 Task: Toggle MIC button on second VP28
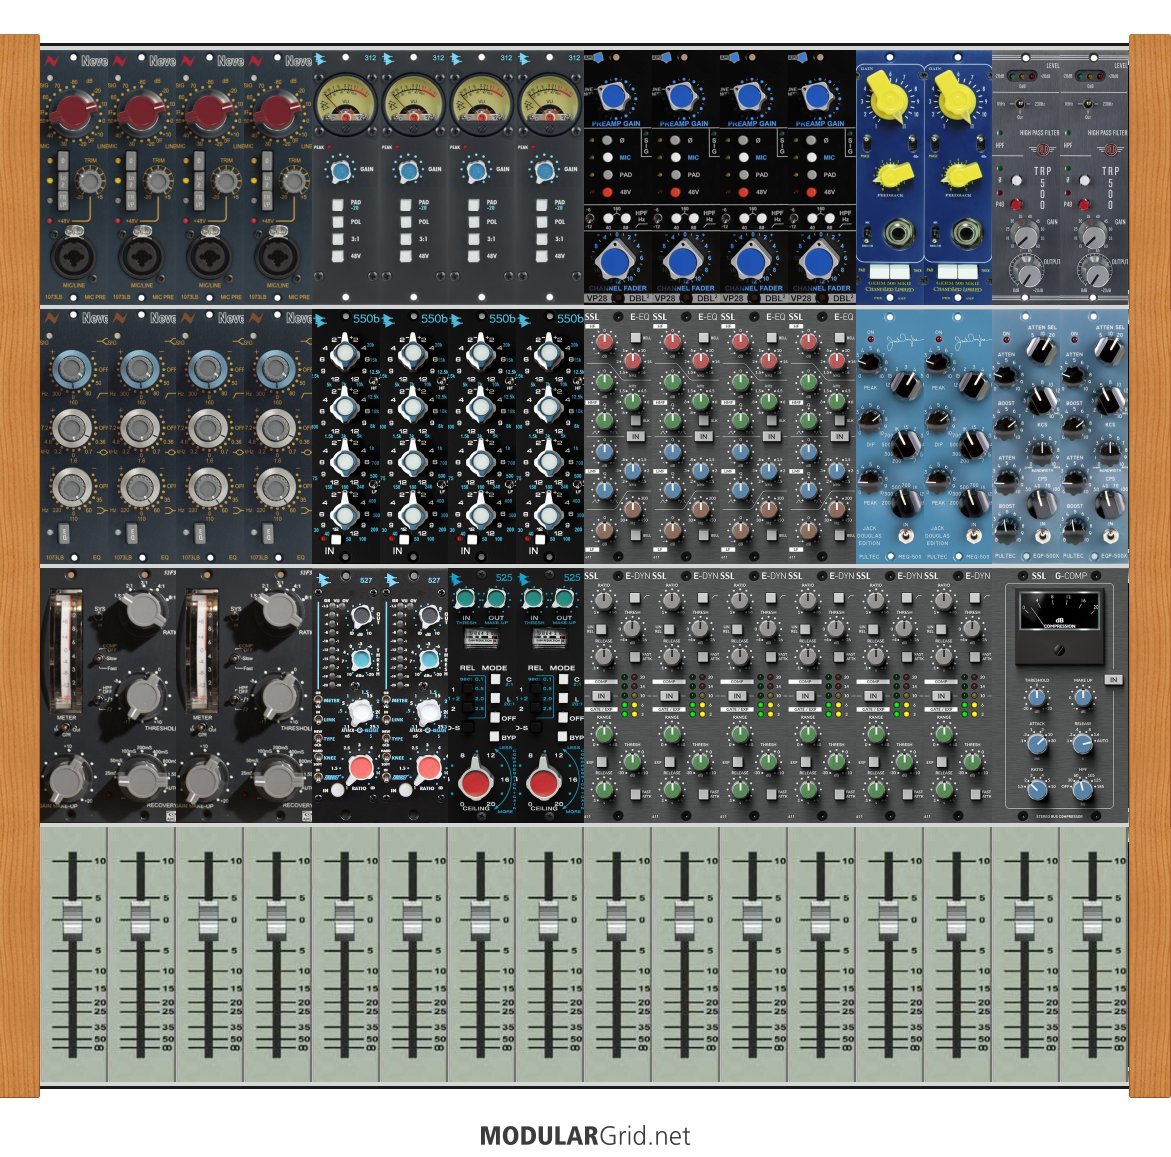(675, 158)
